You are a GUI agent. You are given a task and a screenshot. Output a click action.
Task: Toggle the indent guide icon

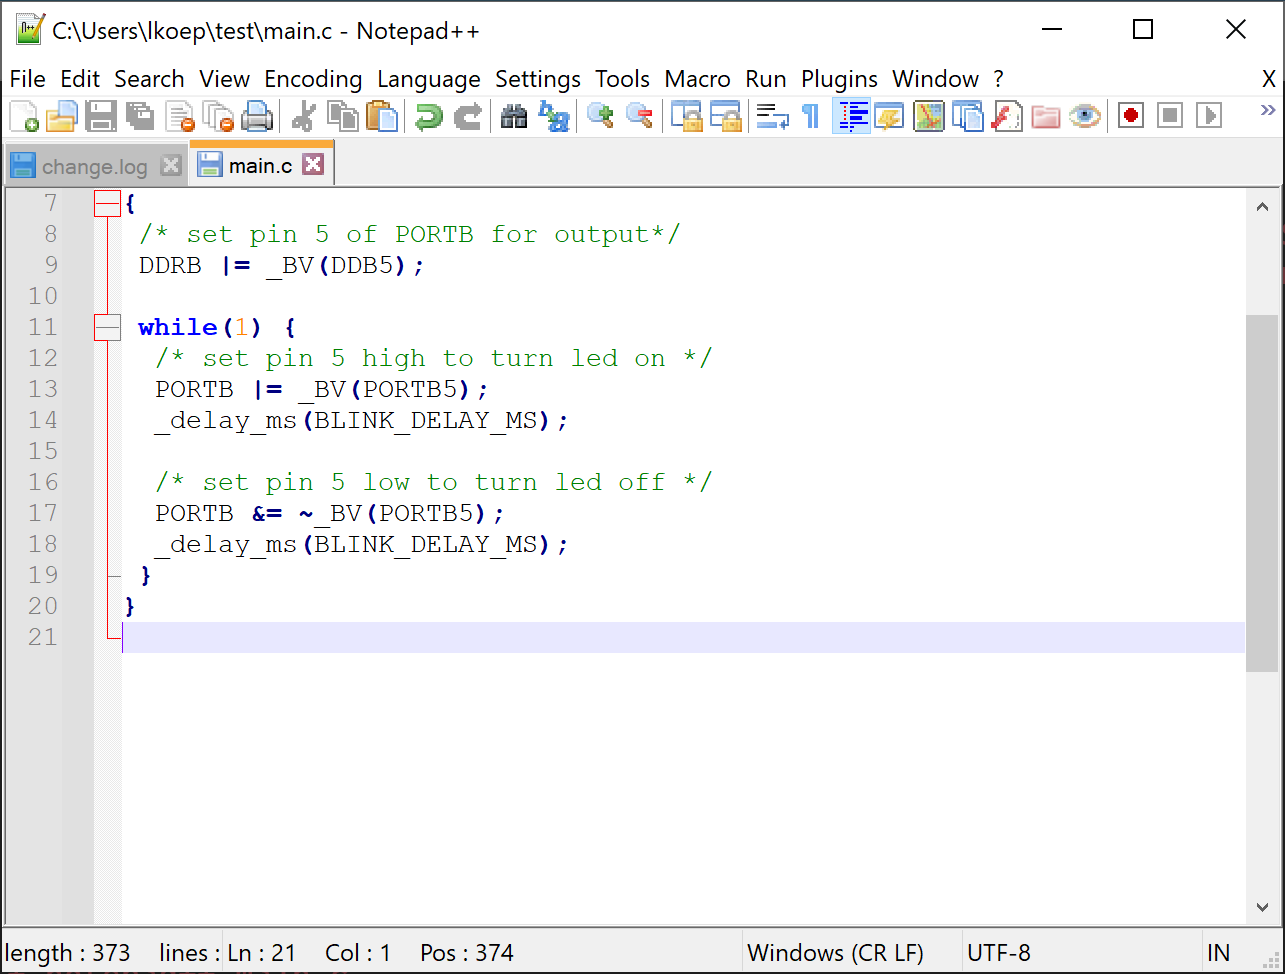click(851, 116)
